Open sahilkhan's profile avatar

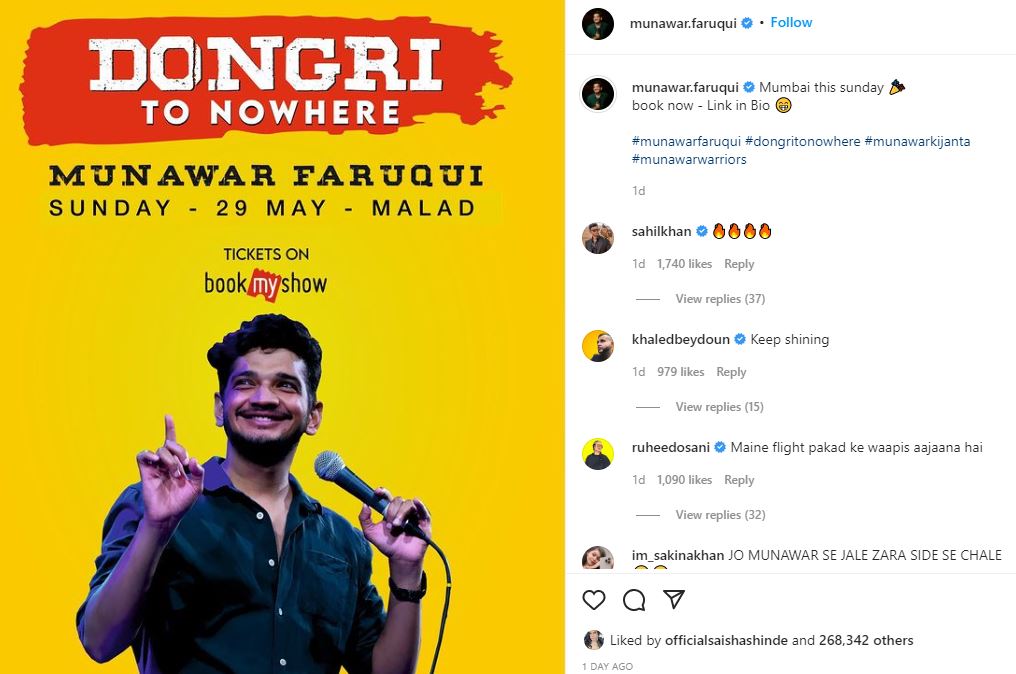point(597,238)
